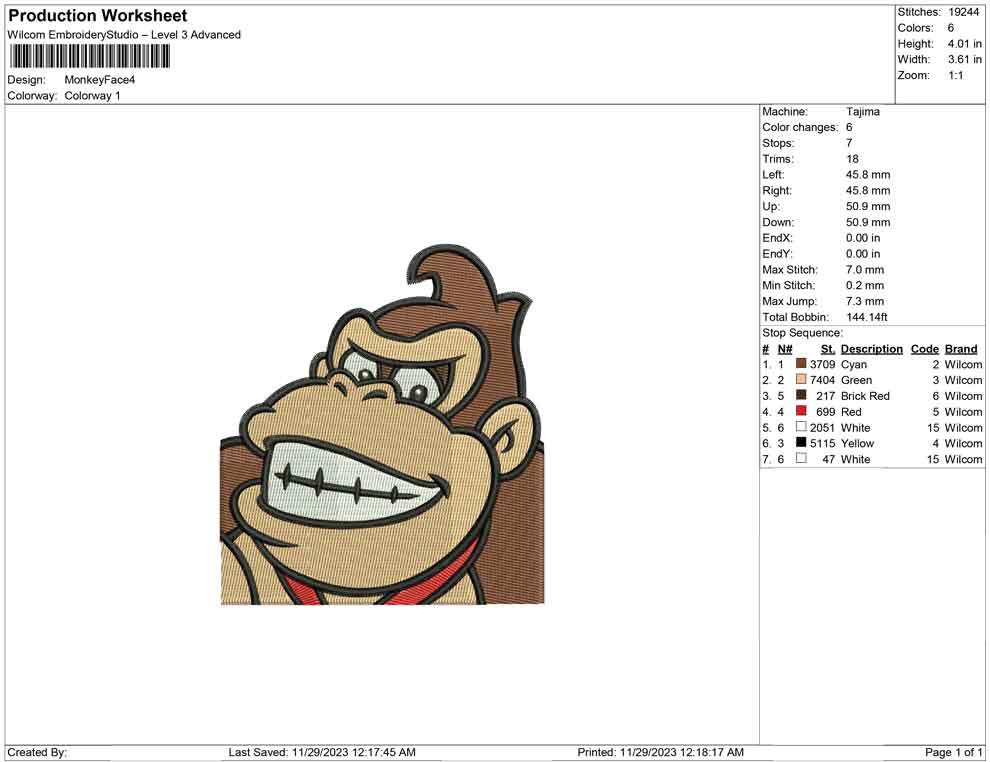Viewport: 990px width, 762px height.
Task: Click the black Yellow color swatch, stop 6
Action: tap(801, 443)
